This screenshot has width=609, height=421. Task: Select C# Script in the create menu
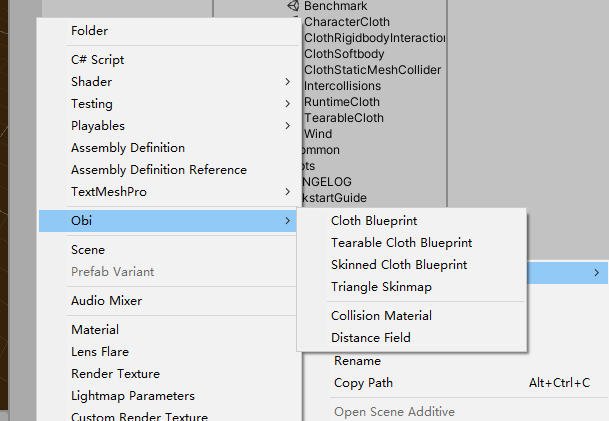click(97, 60)
